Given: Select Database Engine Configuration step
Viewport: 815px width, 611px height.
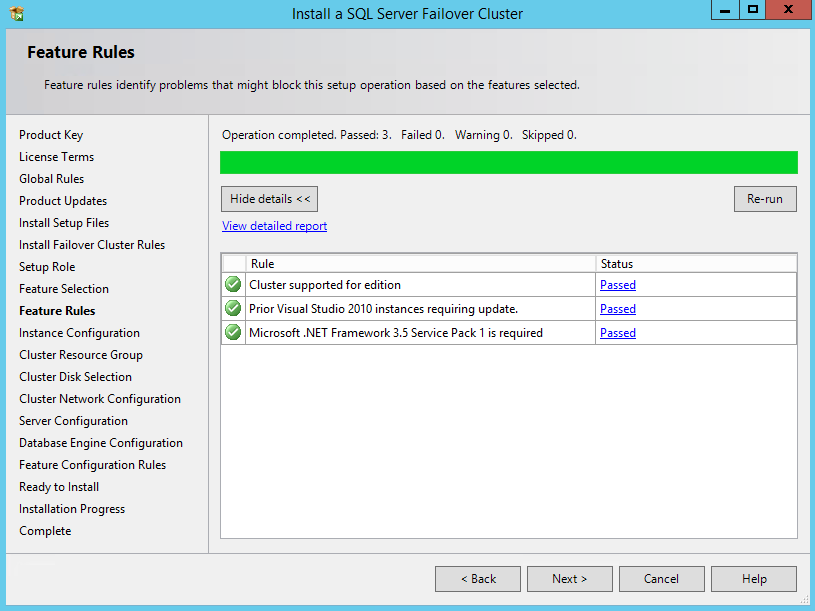Looking at the screenshot, I should click(101, 443).
